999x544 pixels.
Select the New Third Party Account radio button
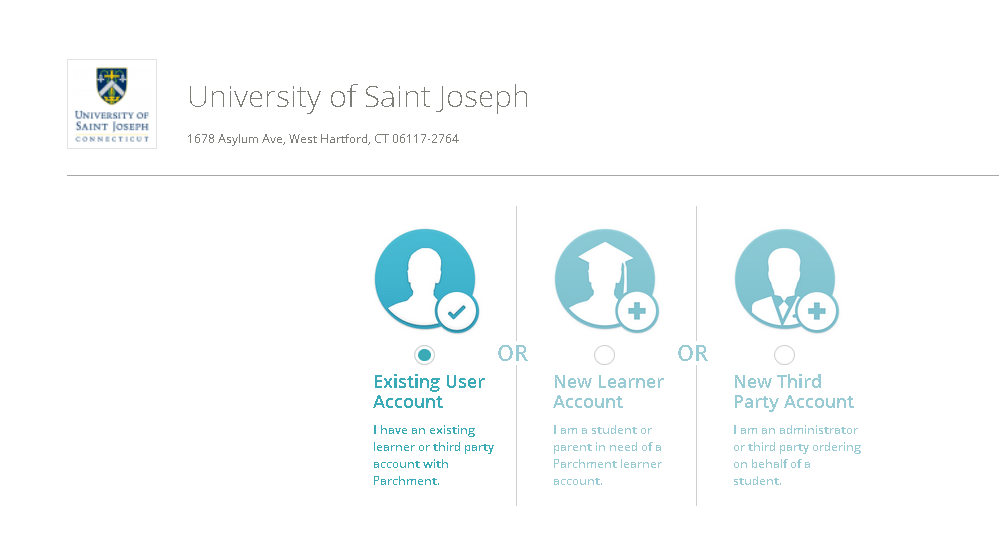point(784,355)
